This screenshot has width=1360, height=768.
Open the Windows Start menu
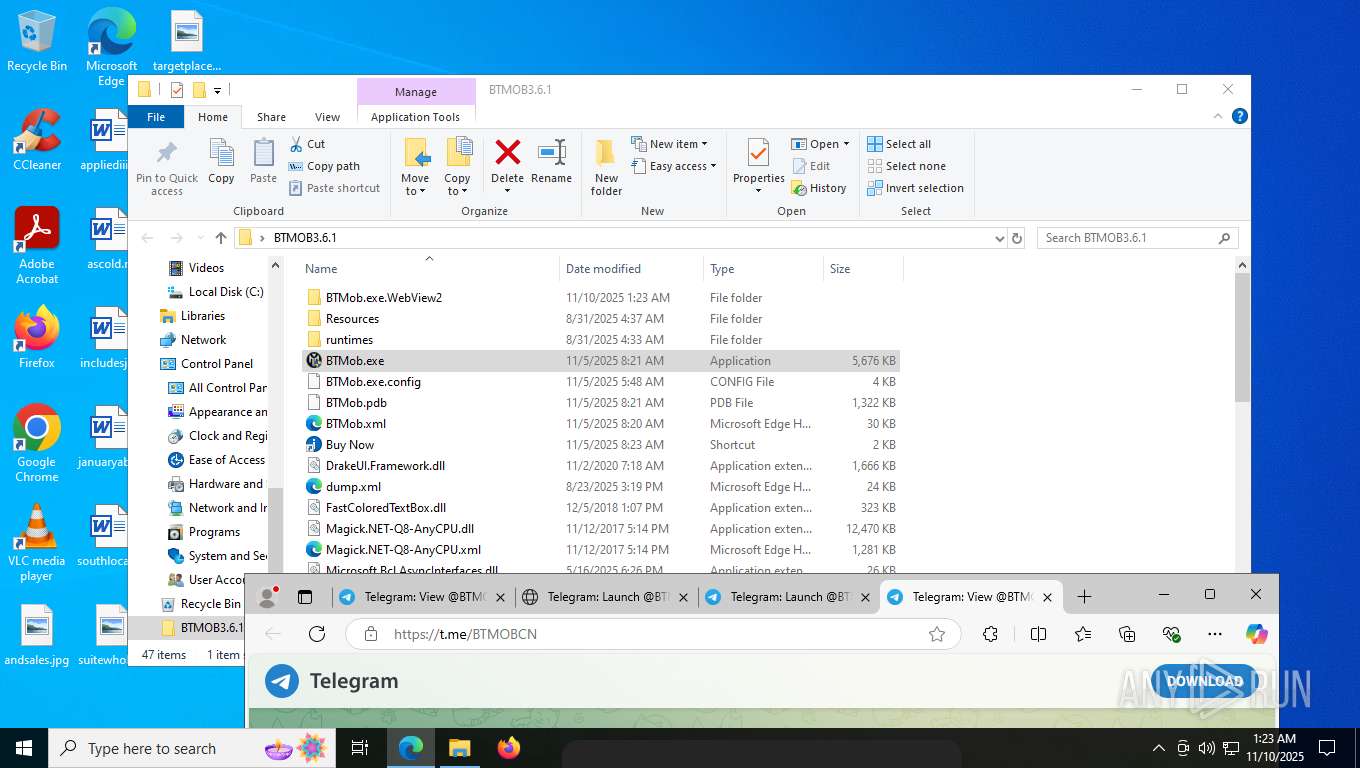[23, 748]
